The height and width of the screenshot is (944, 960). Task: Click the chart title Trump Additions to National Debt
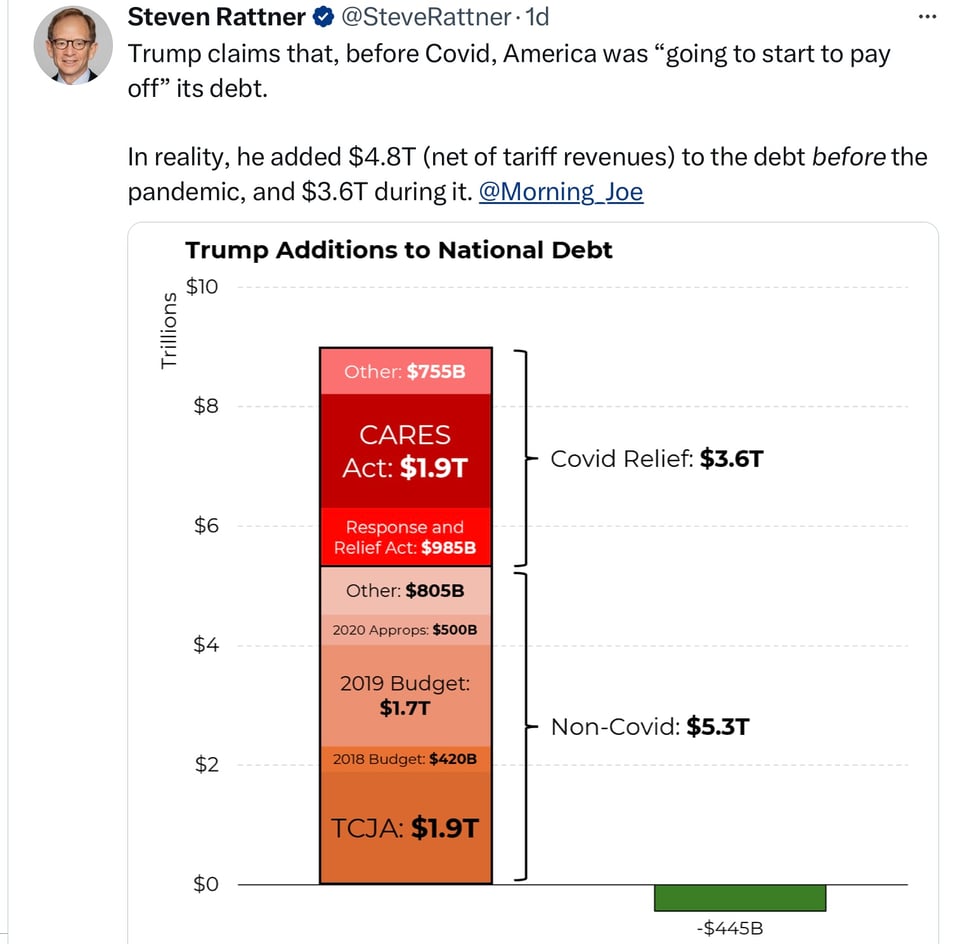tap(398, 250)
